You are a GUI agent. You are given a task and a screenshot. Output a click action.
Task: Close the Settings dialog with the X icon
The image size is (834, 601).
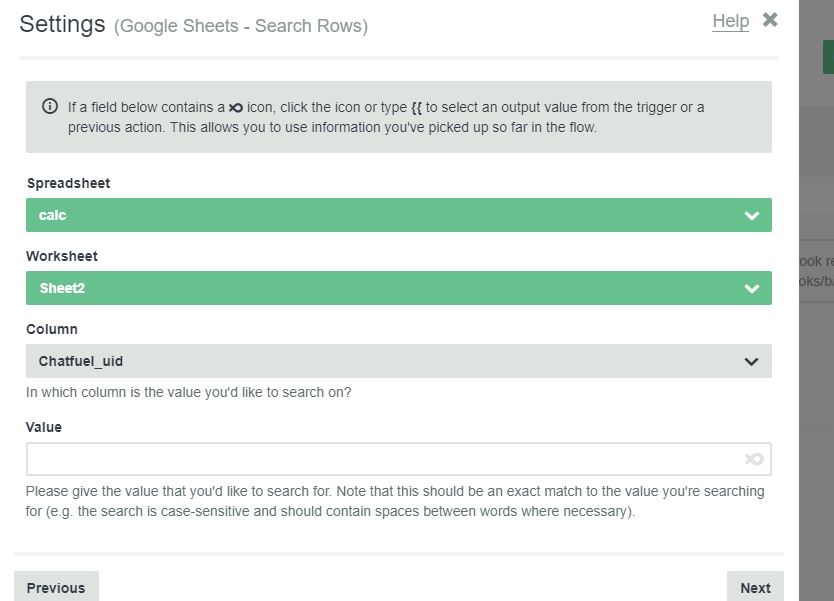pos(769,20)
